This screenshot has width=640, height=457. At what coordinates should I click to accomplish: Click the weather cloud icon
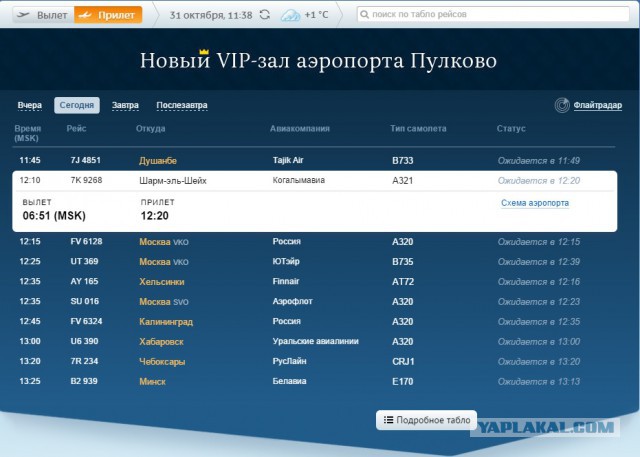point(290,16)
